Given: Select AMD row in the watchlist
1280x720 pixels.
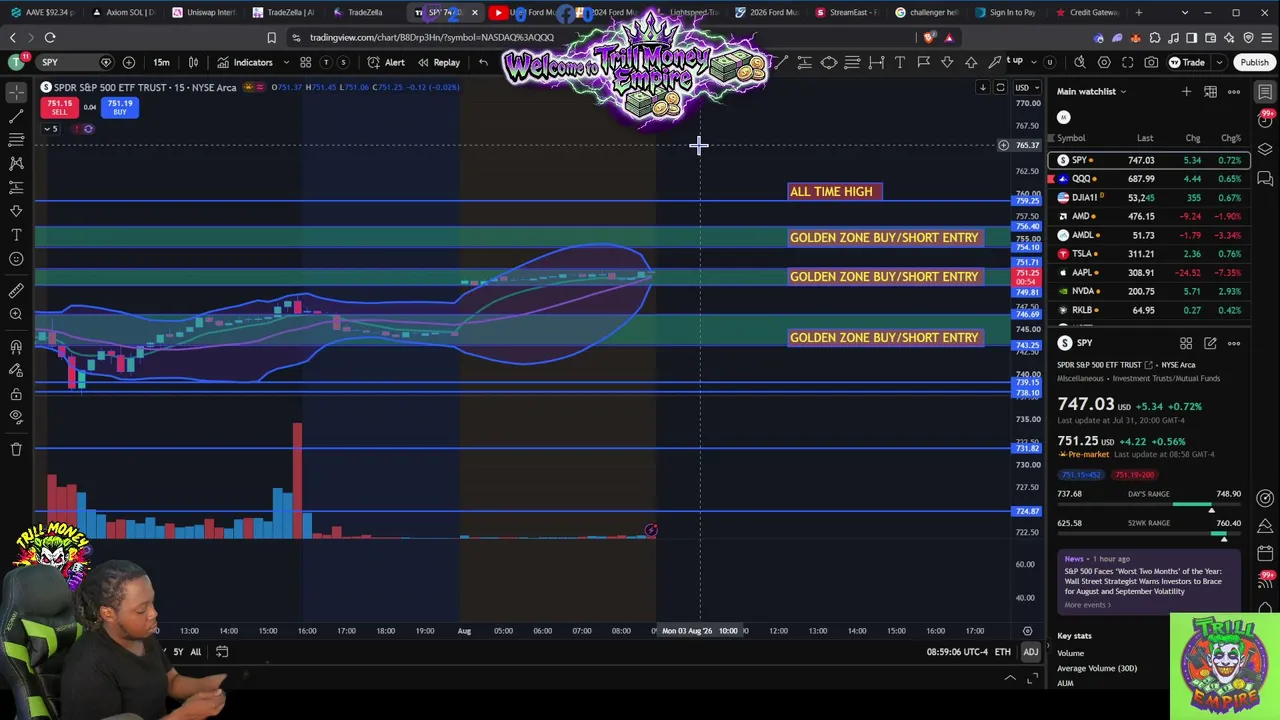Looking at the screenshot, I should (1149, 216).
